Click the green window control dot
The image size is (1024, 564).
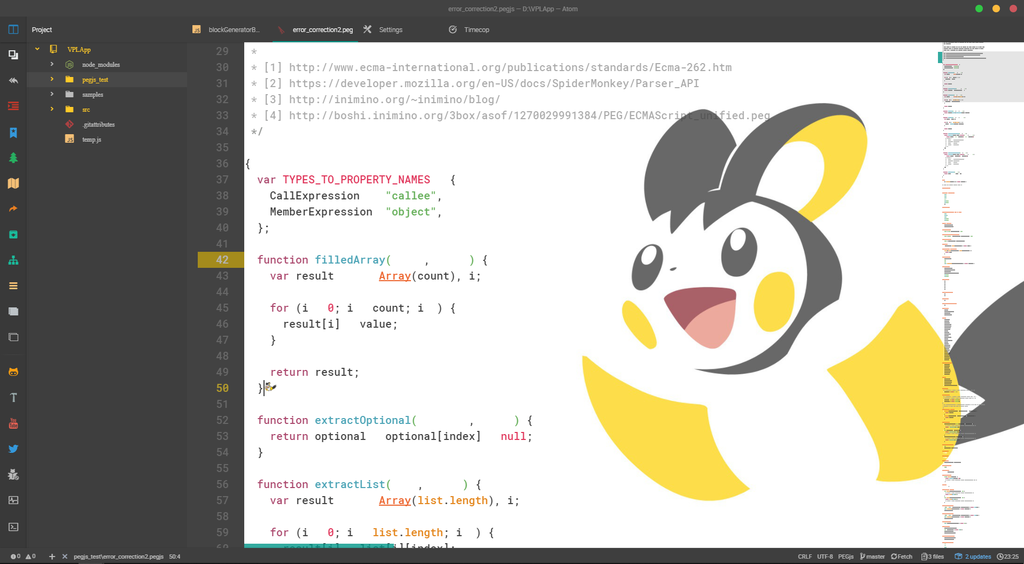[979, 8]
